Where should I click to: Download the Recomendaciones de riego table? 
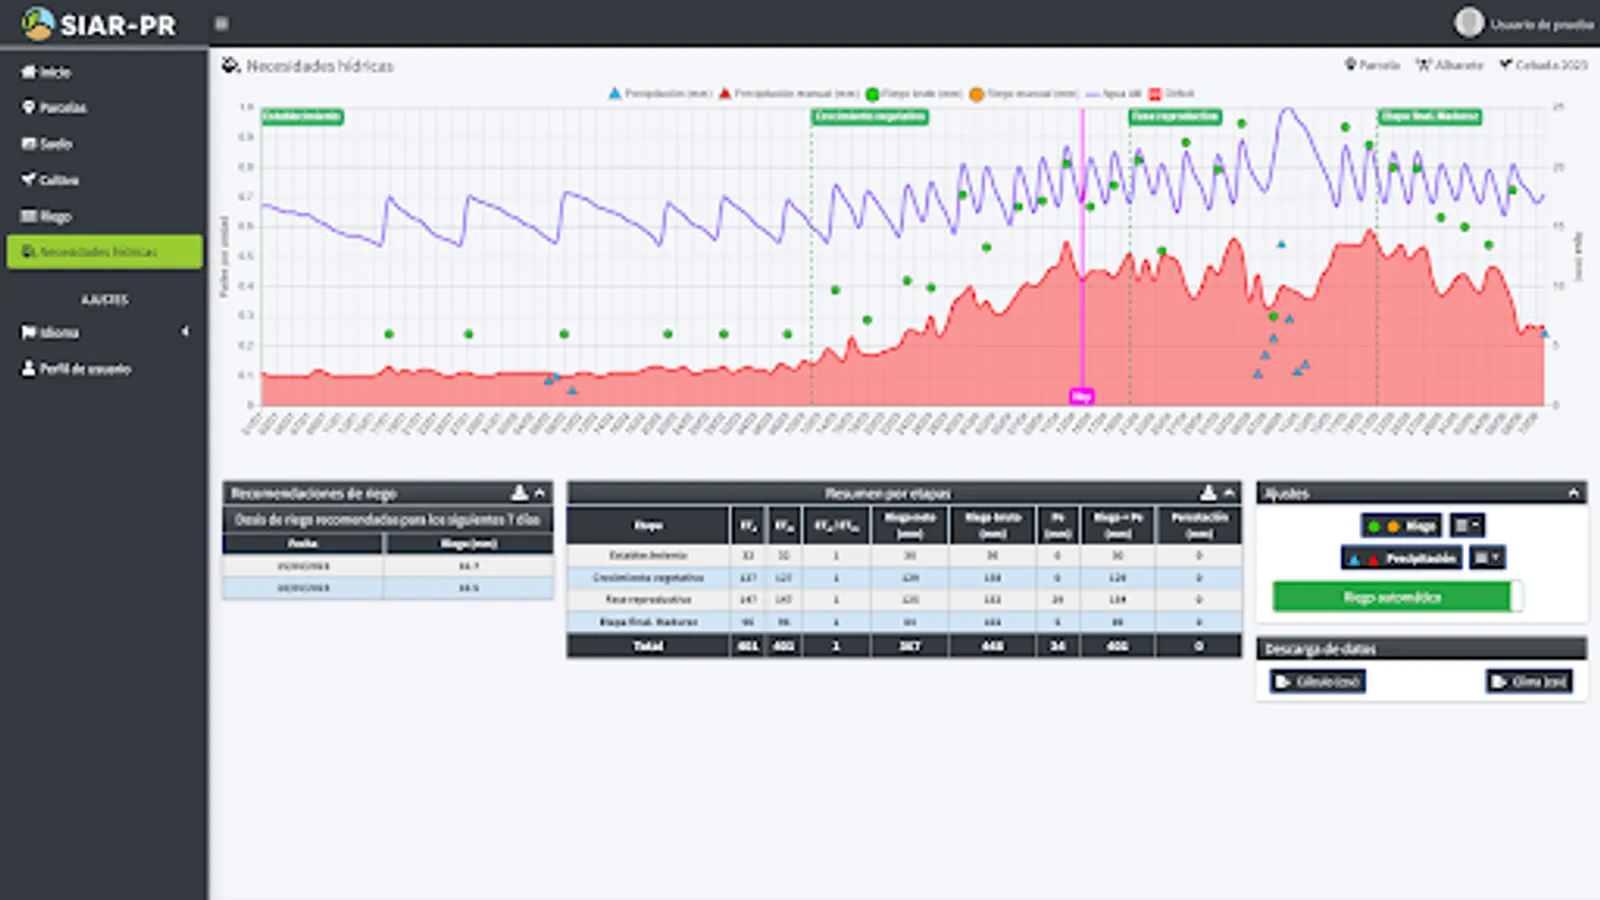(x=519, y=493)
